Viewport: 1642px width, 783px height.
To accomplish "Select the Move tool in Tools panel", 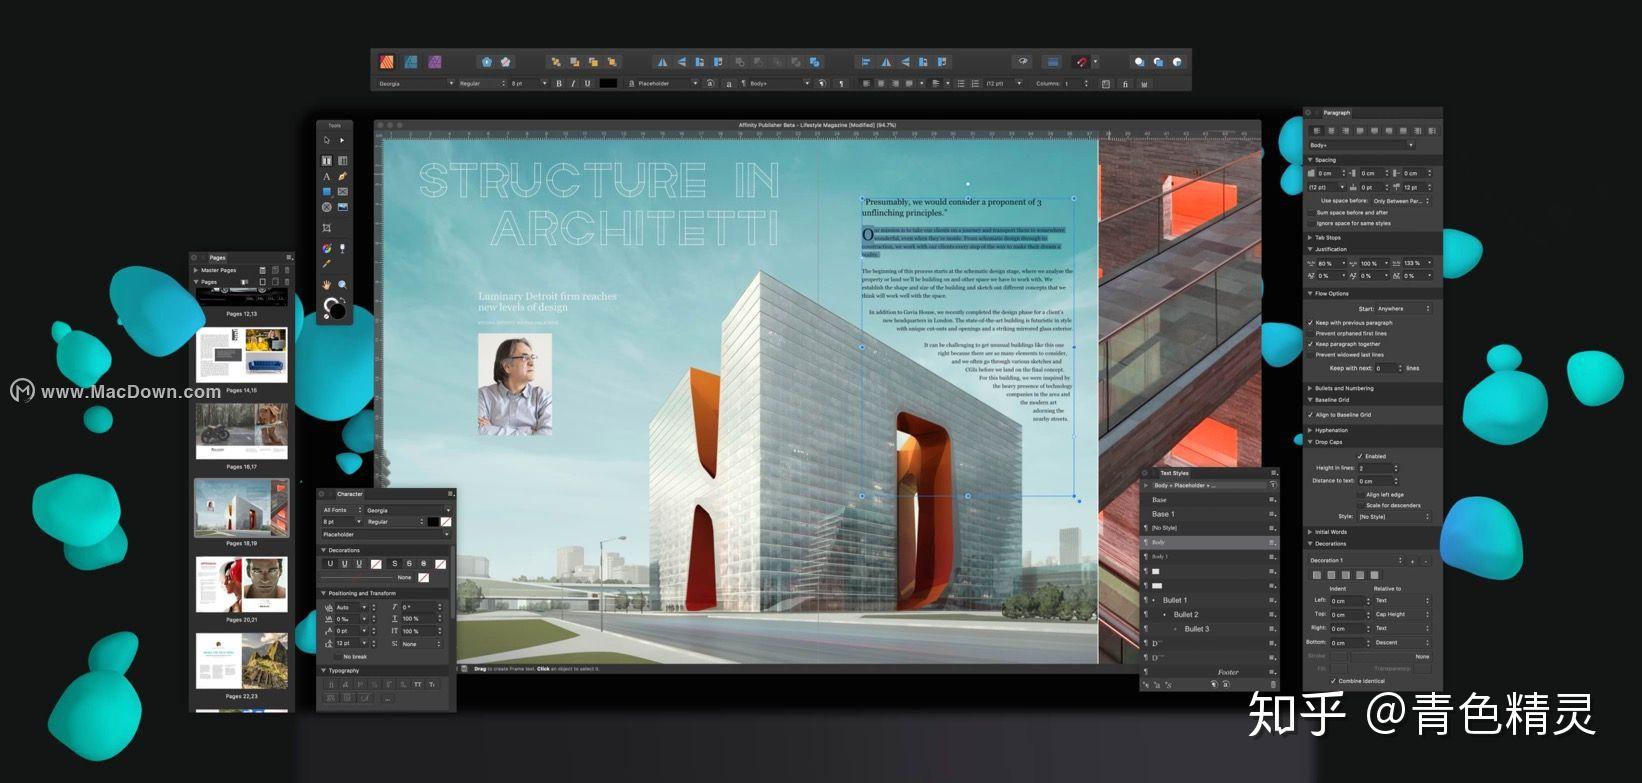I will (326, 140).
